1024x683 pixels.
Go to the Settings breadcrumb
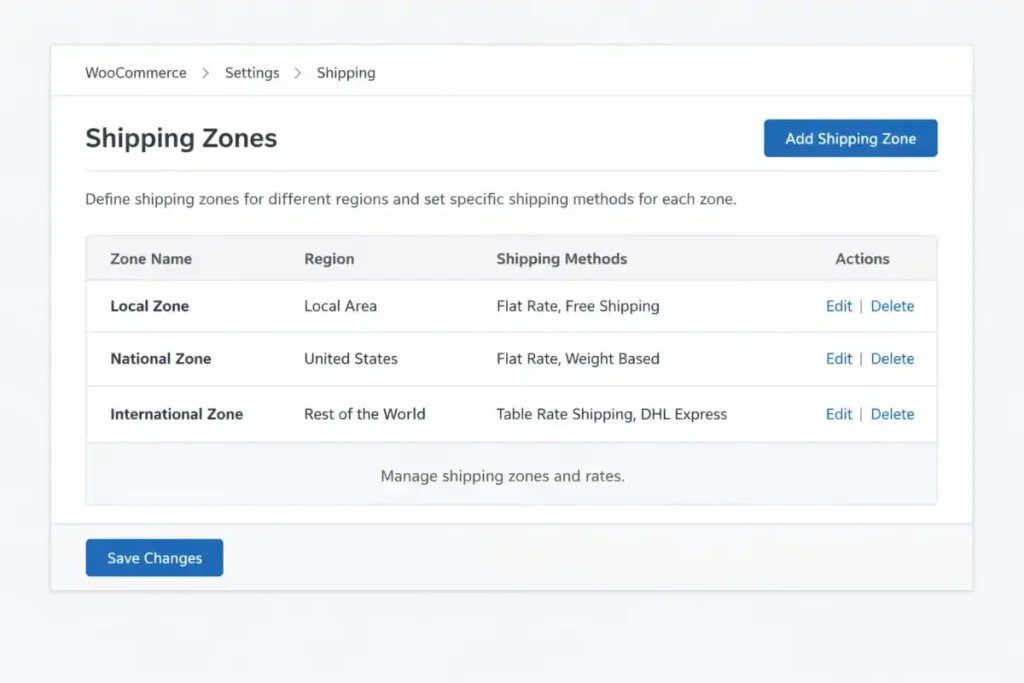coord(252,72)
